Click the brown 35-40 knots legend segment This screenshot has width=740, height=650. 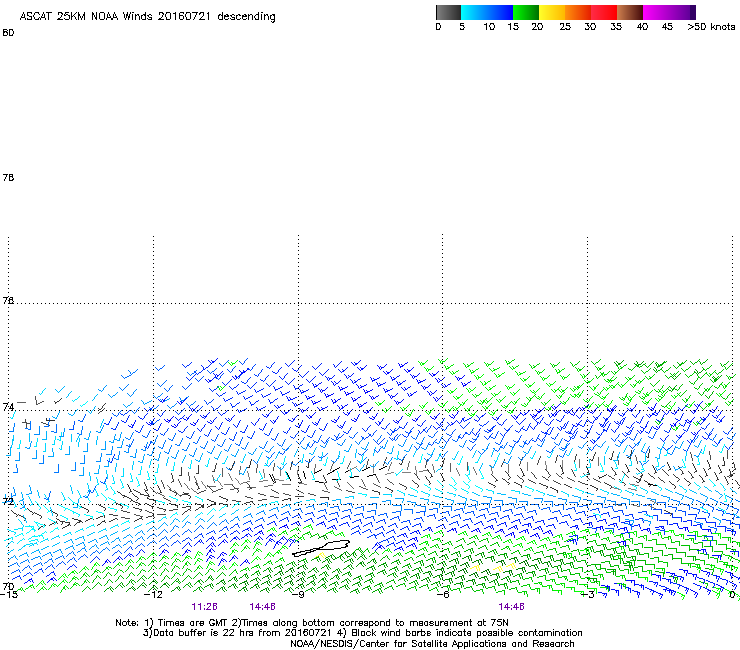click(630, 12)
